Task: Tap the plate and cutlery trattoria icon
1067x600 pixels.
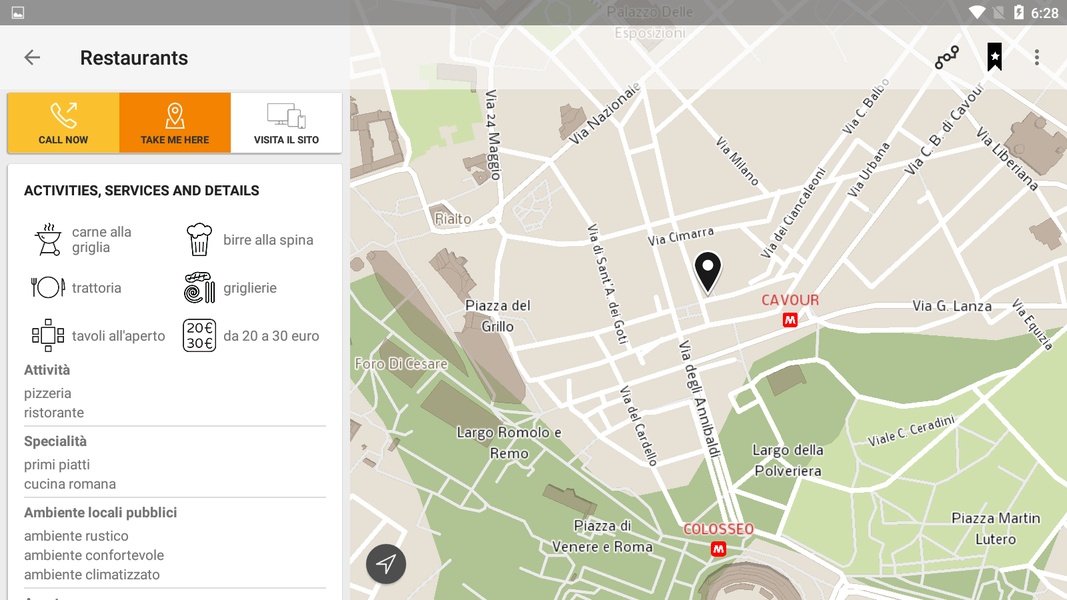Action: (48, 287)
